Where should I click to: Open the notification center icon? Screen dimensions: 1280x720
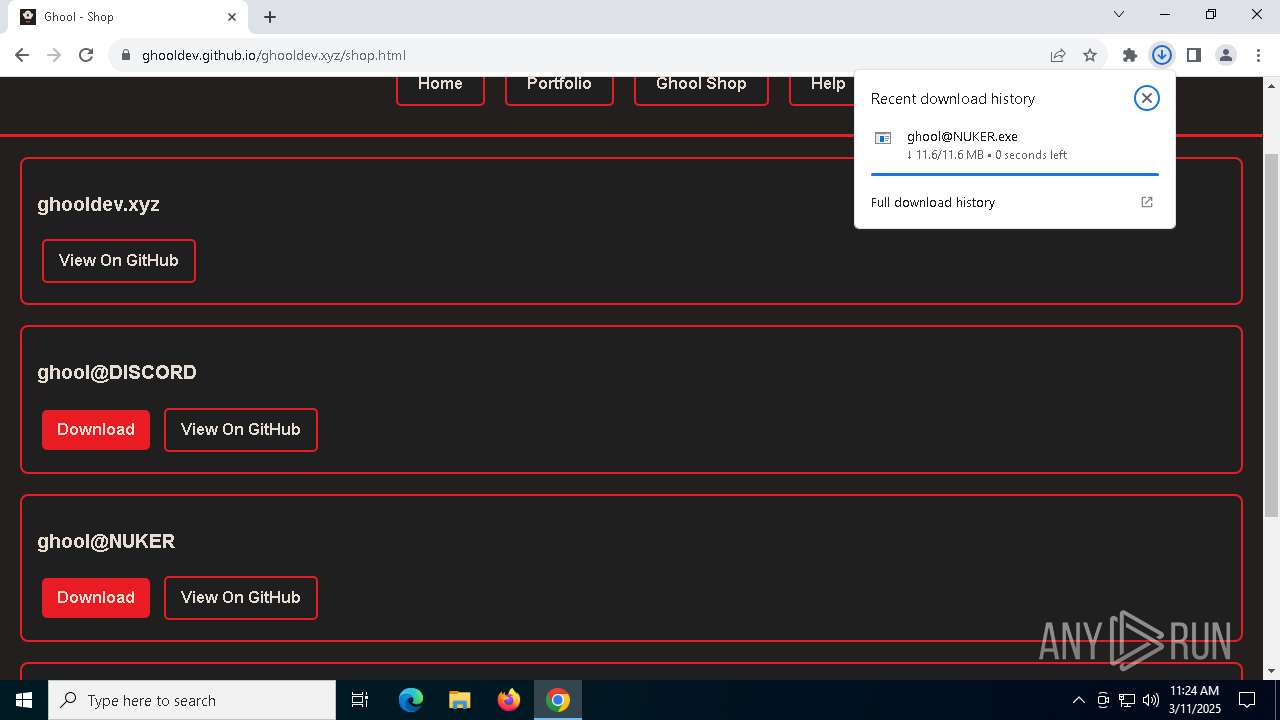[x=1247, y=700]
